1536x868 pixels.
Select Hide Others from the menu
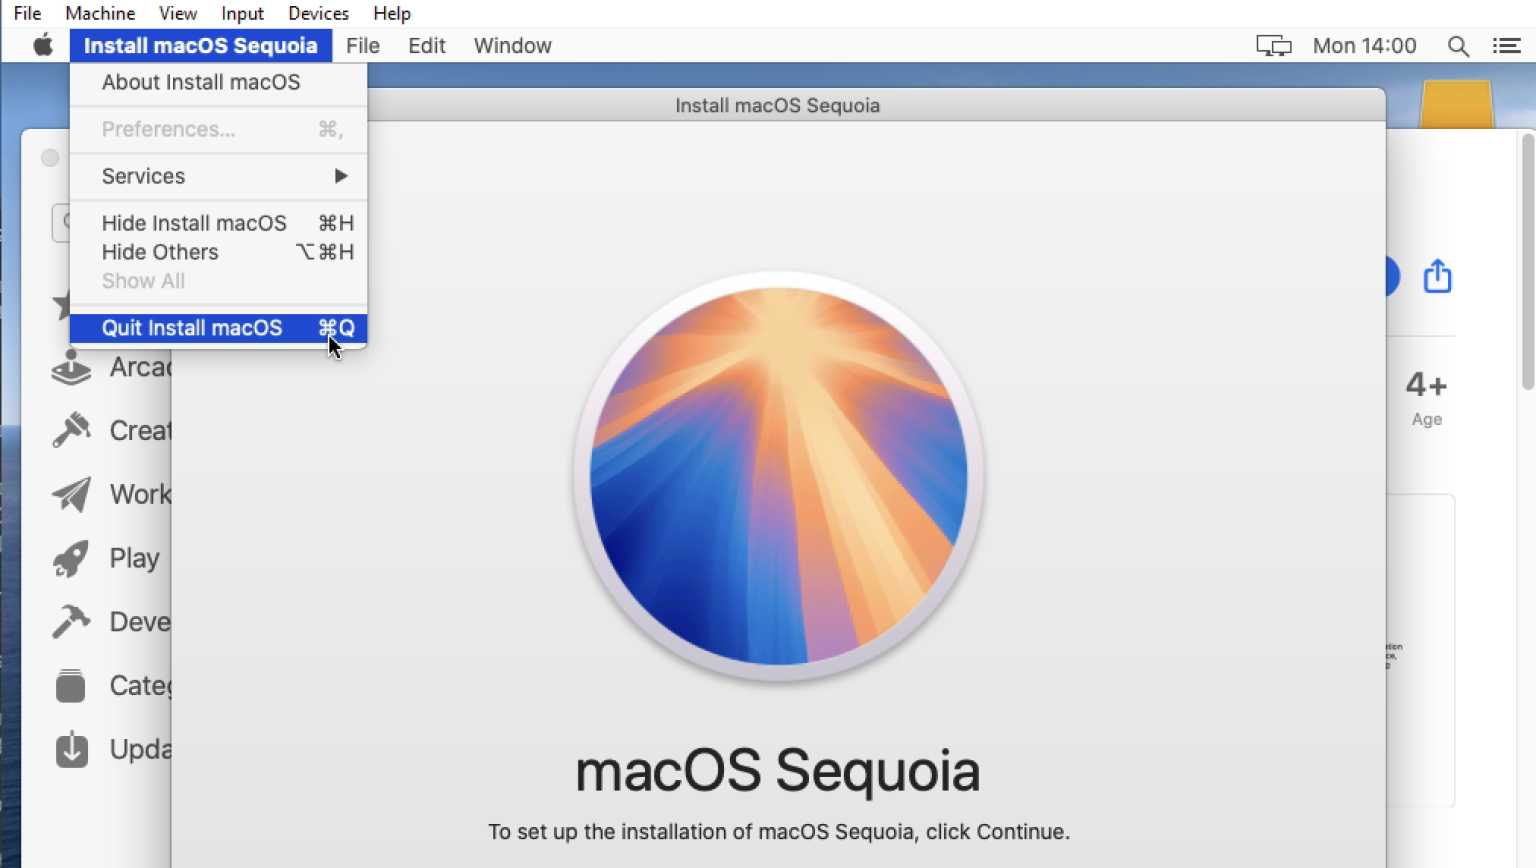(160, 252)
